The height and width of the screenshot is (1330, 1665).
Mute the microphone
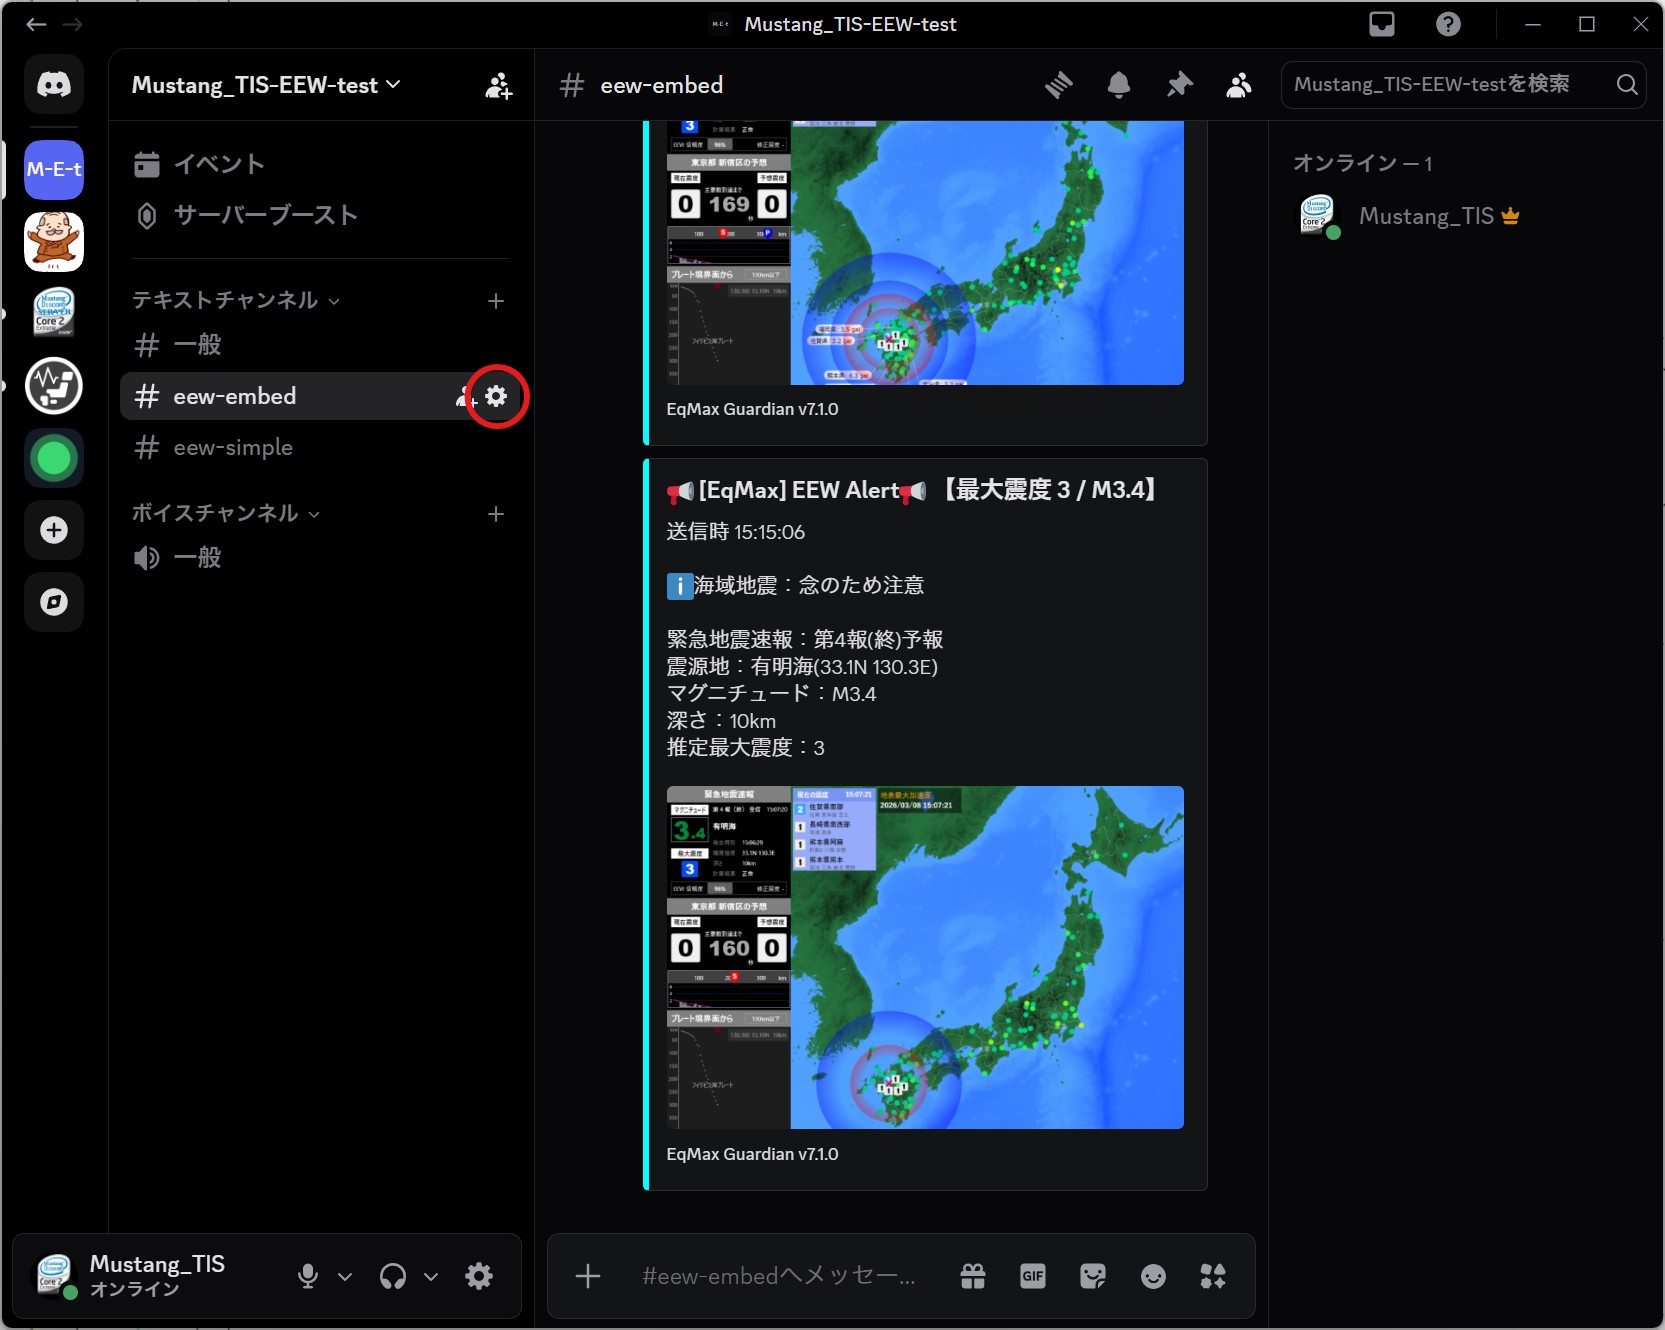pyautogui.click(x=307, y=1276)
